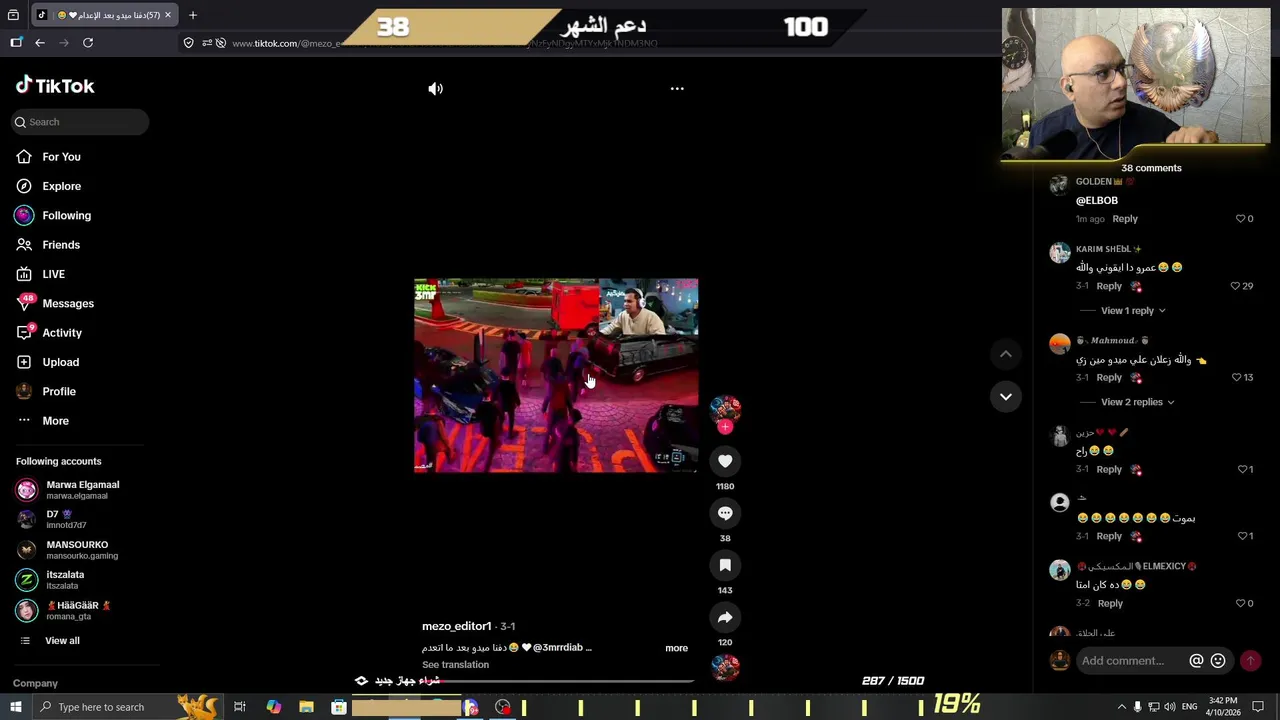Open Microsoft Store from the taskbar

339,707
